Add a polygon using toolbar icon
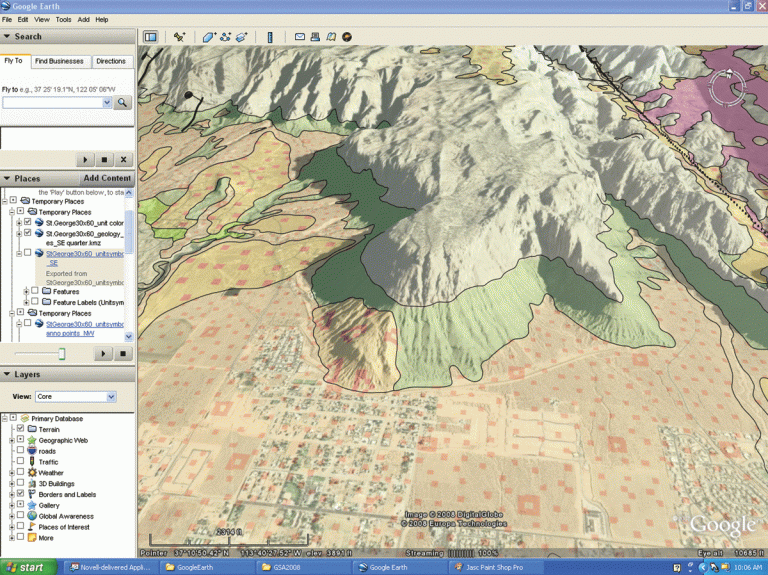 (209, 37)
